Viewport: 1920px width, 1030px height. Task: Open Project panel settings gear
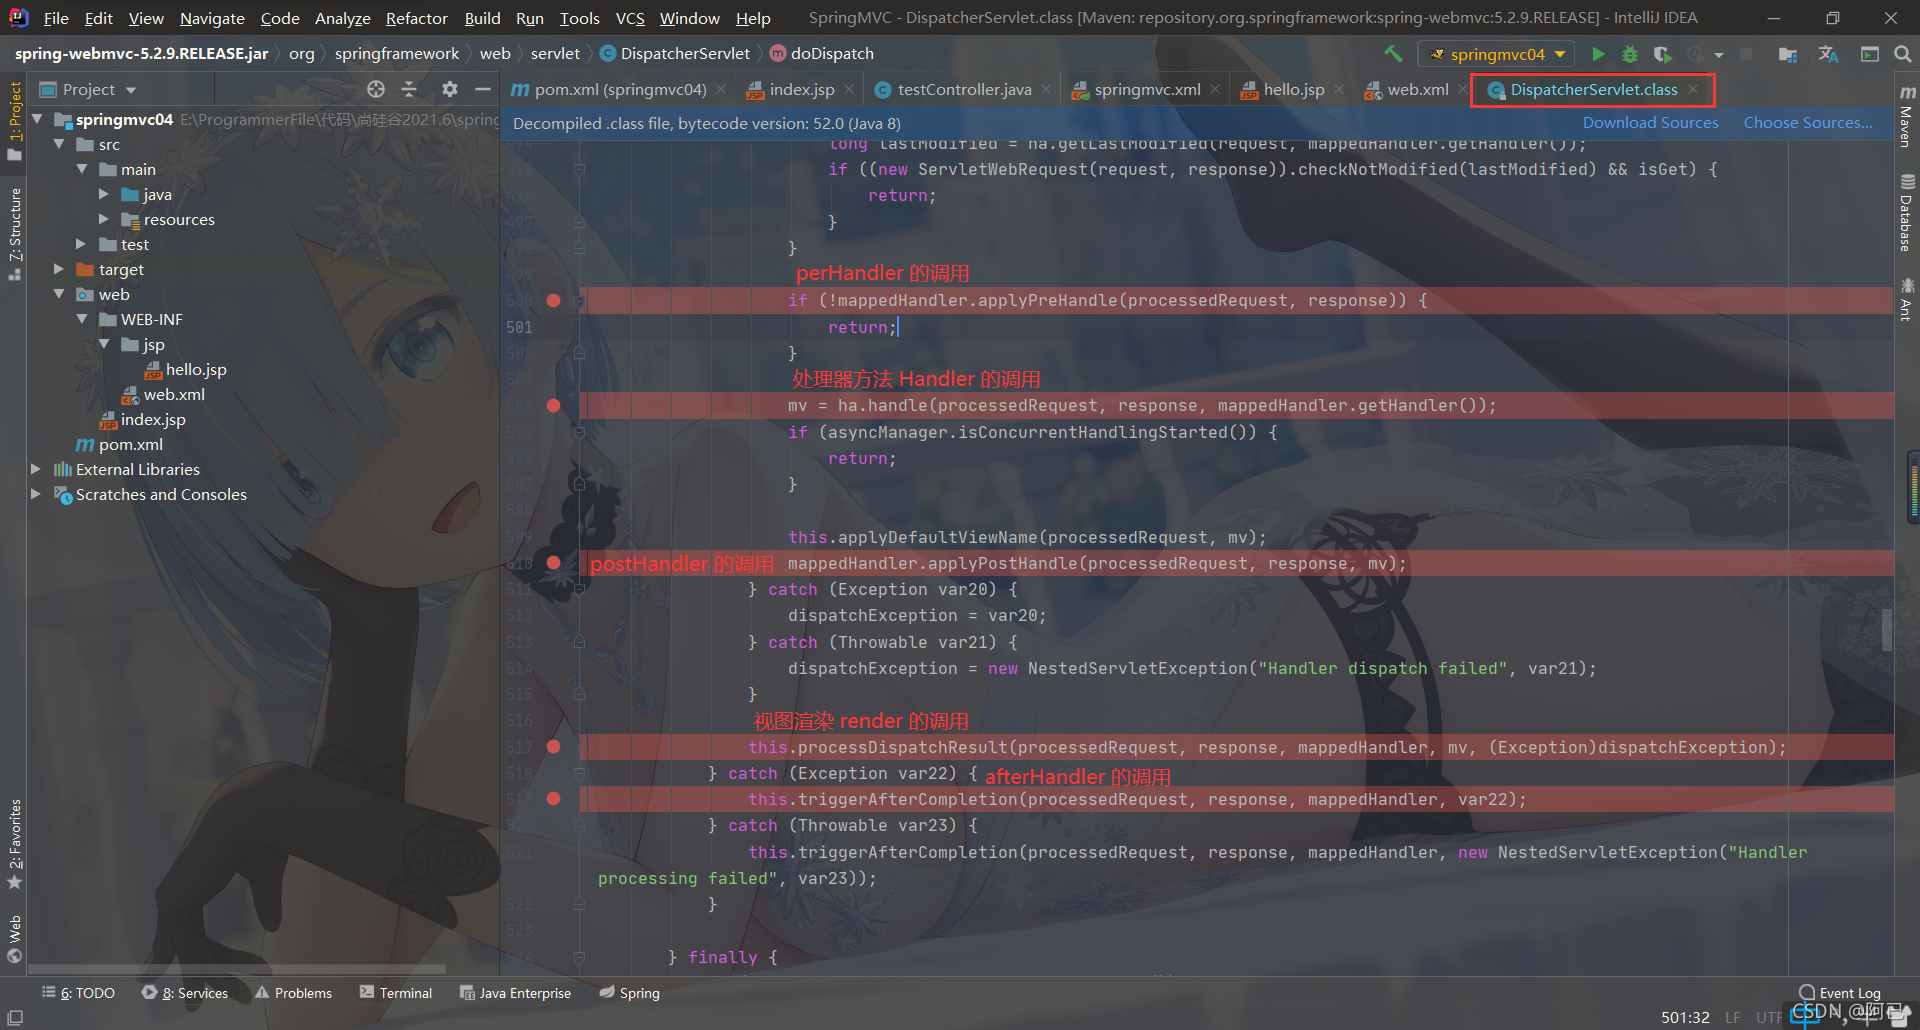(450, 89)
